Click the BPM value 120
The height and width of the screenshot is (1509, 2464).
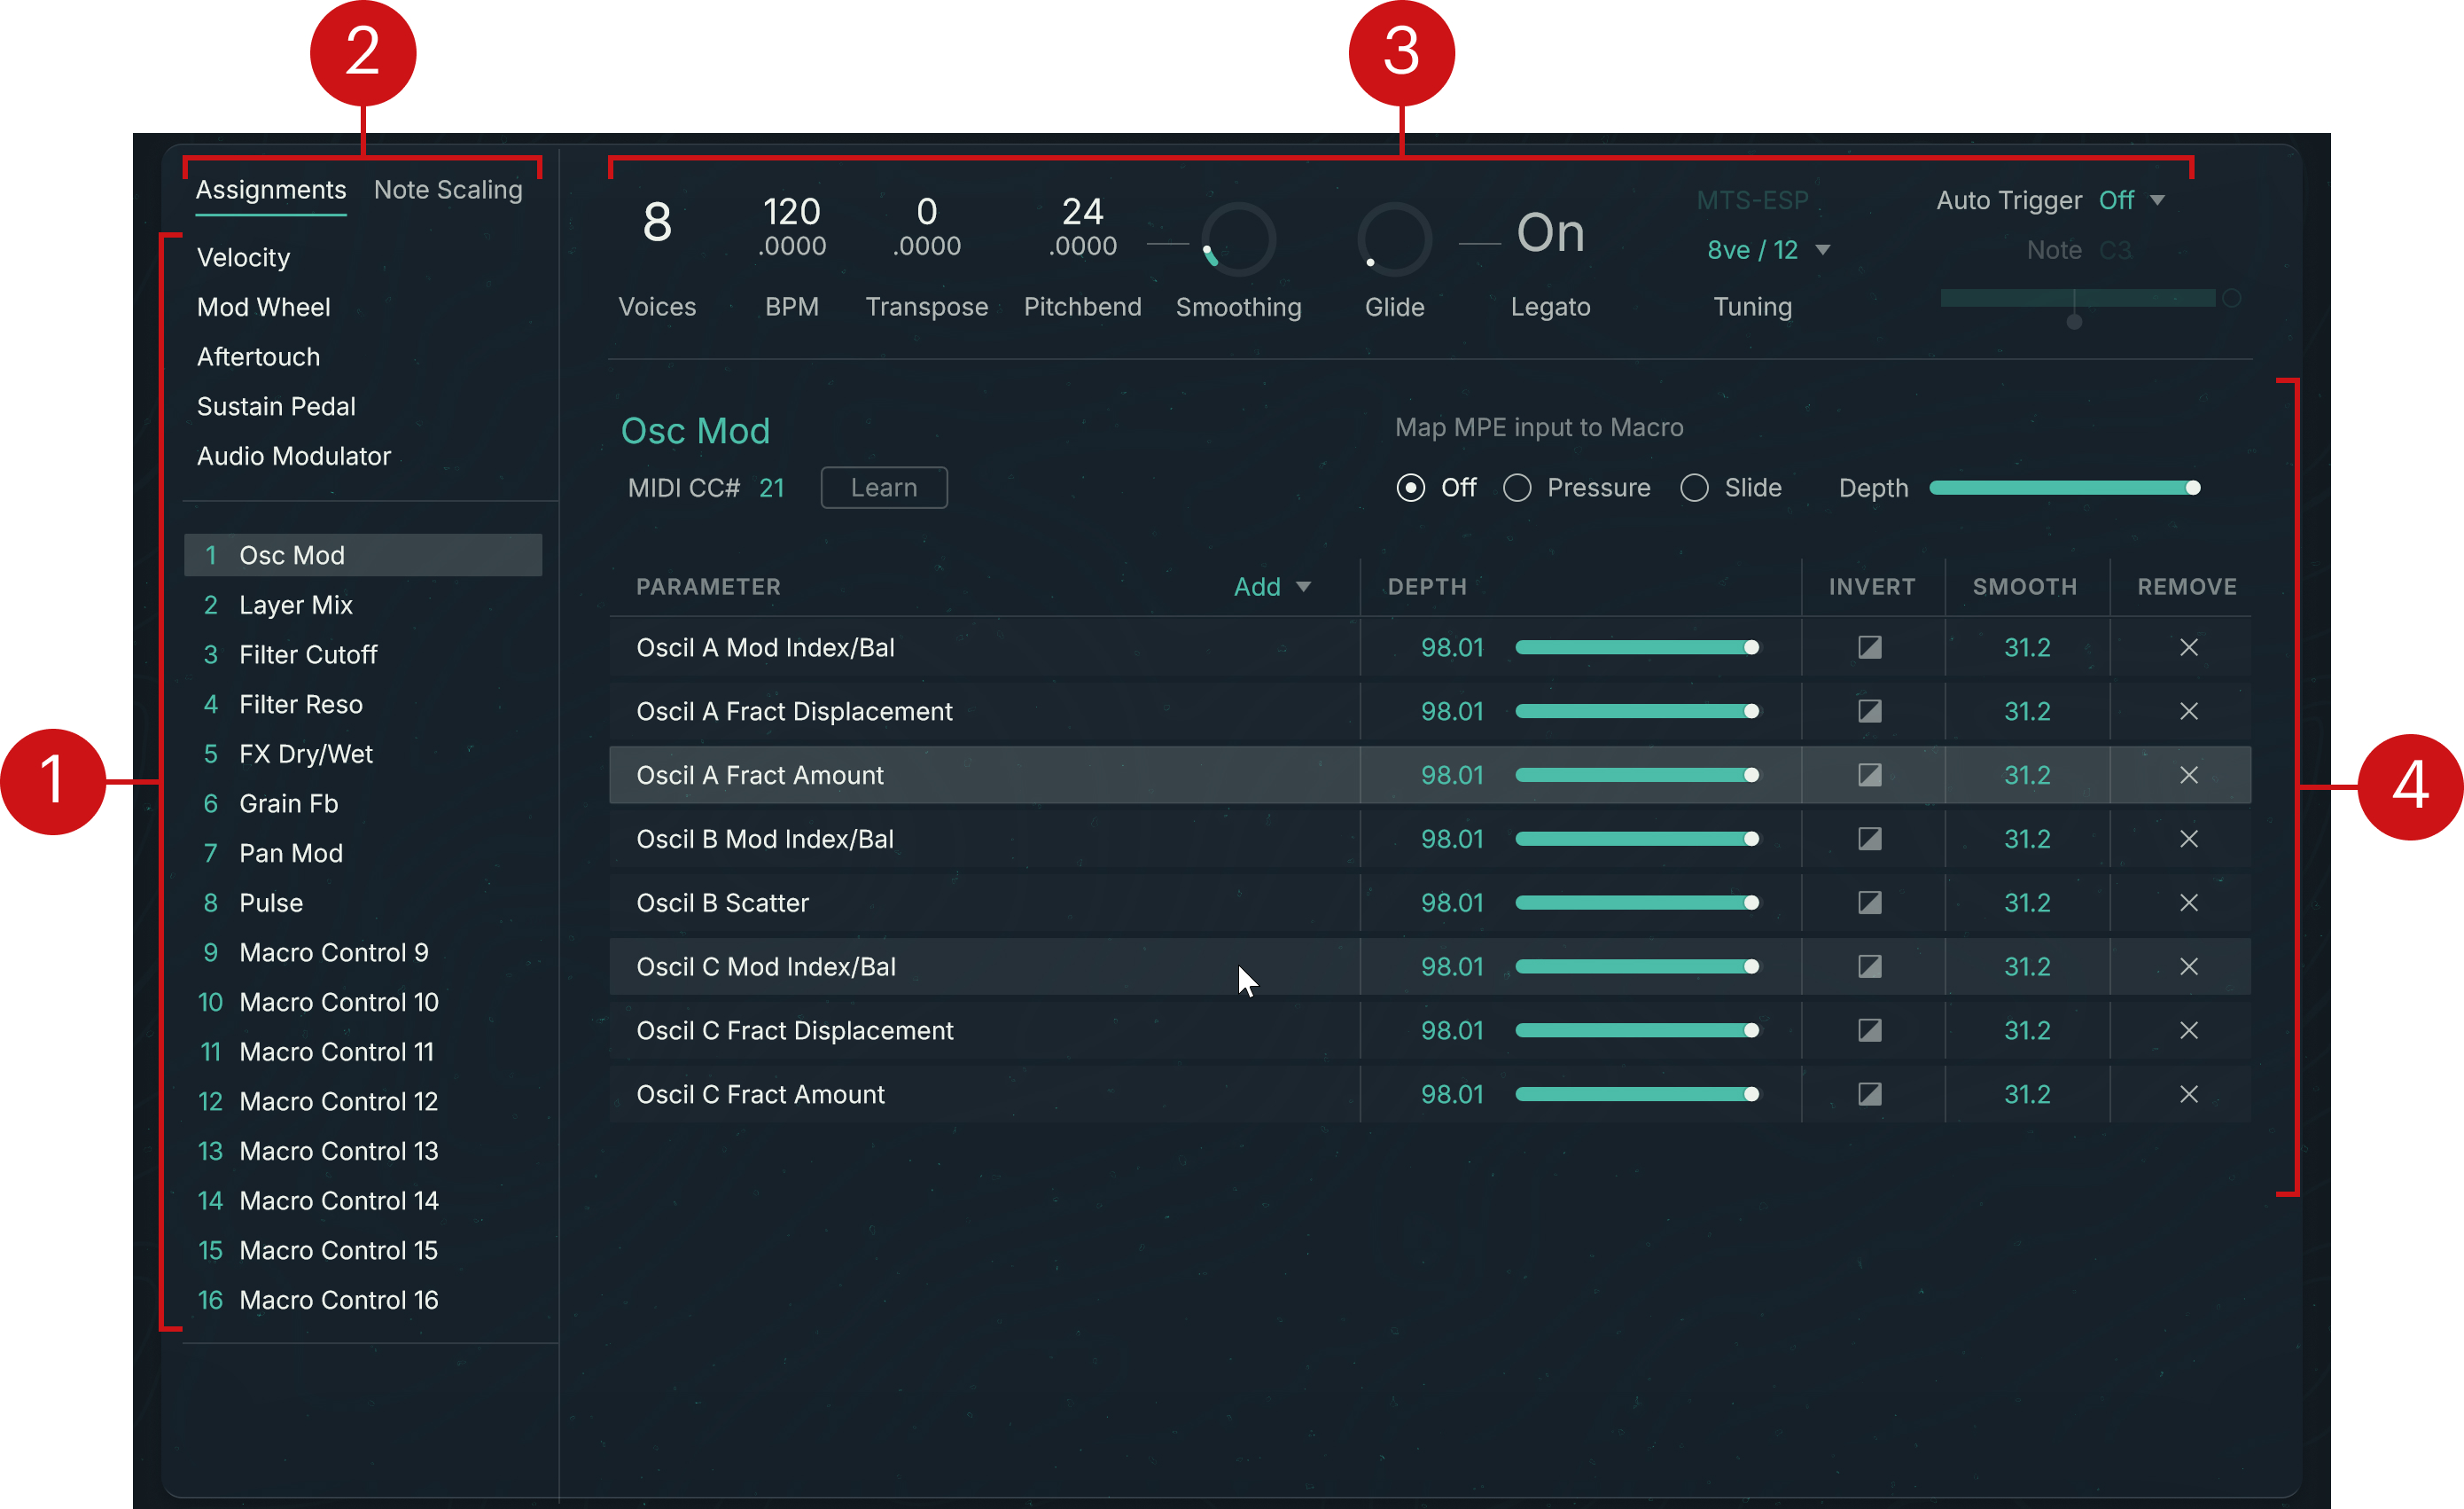791,212
